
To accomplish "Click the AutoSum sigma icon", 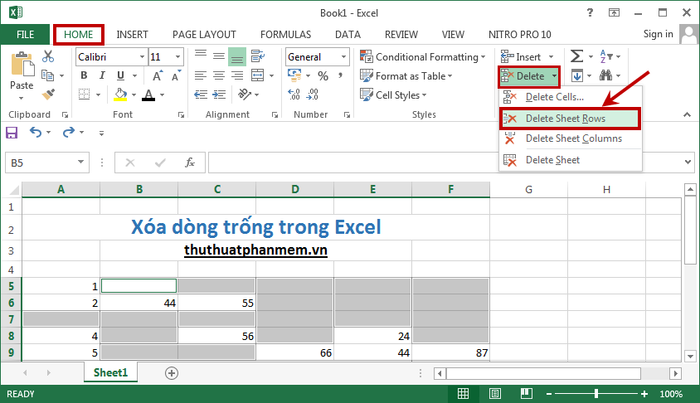I will (x=576, y=56).
